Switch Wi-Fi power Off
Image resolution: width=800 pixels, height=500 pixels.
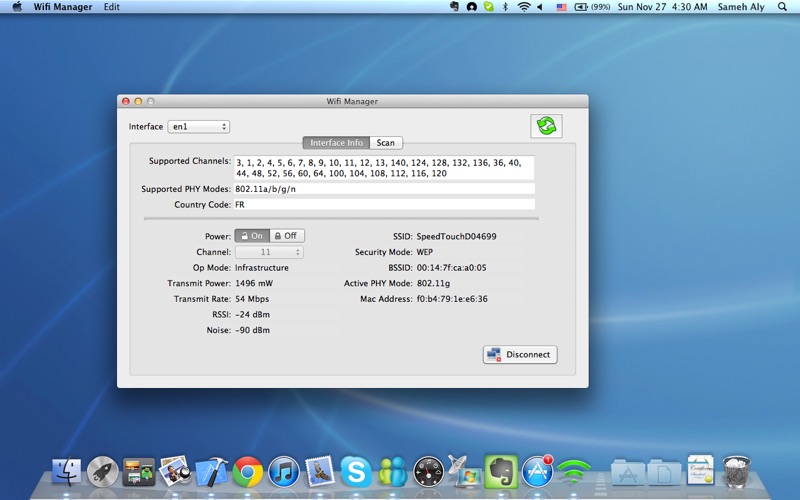tap(287, 236)
